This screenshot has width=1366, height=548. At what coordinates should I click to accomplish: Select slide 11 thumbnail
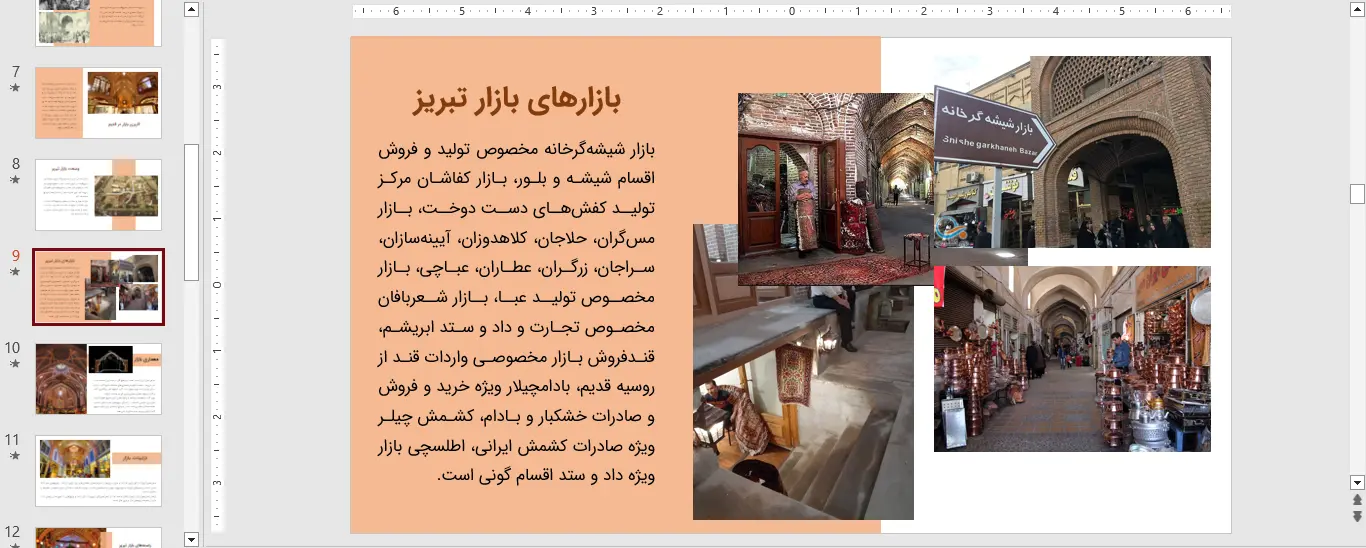pos(98,471)
